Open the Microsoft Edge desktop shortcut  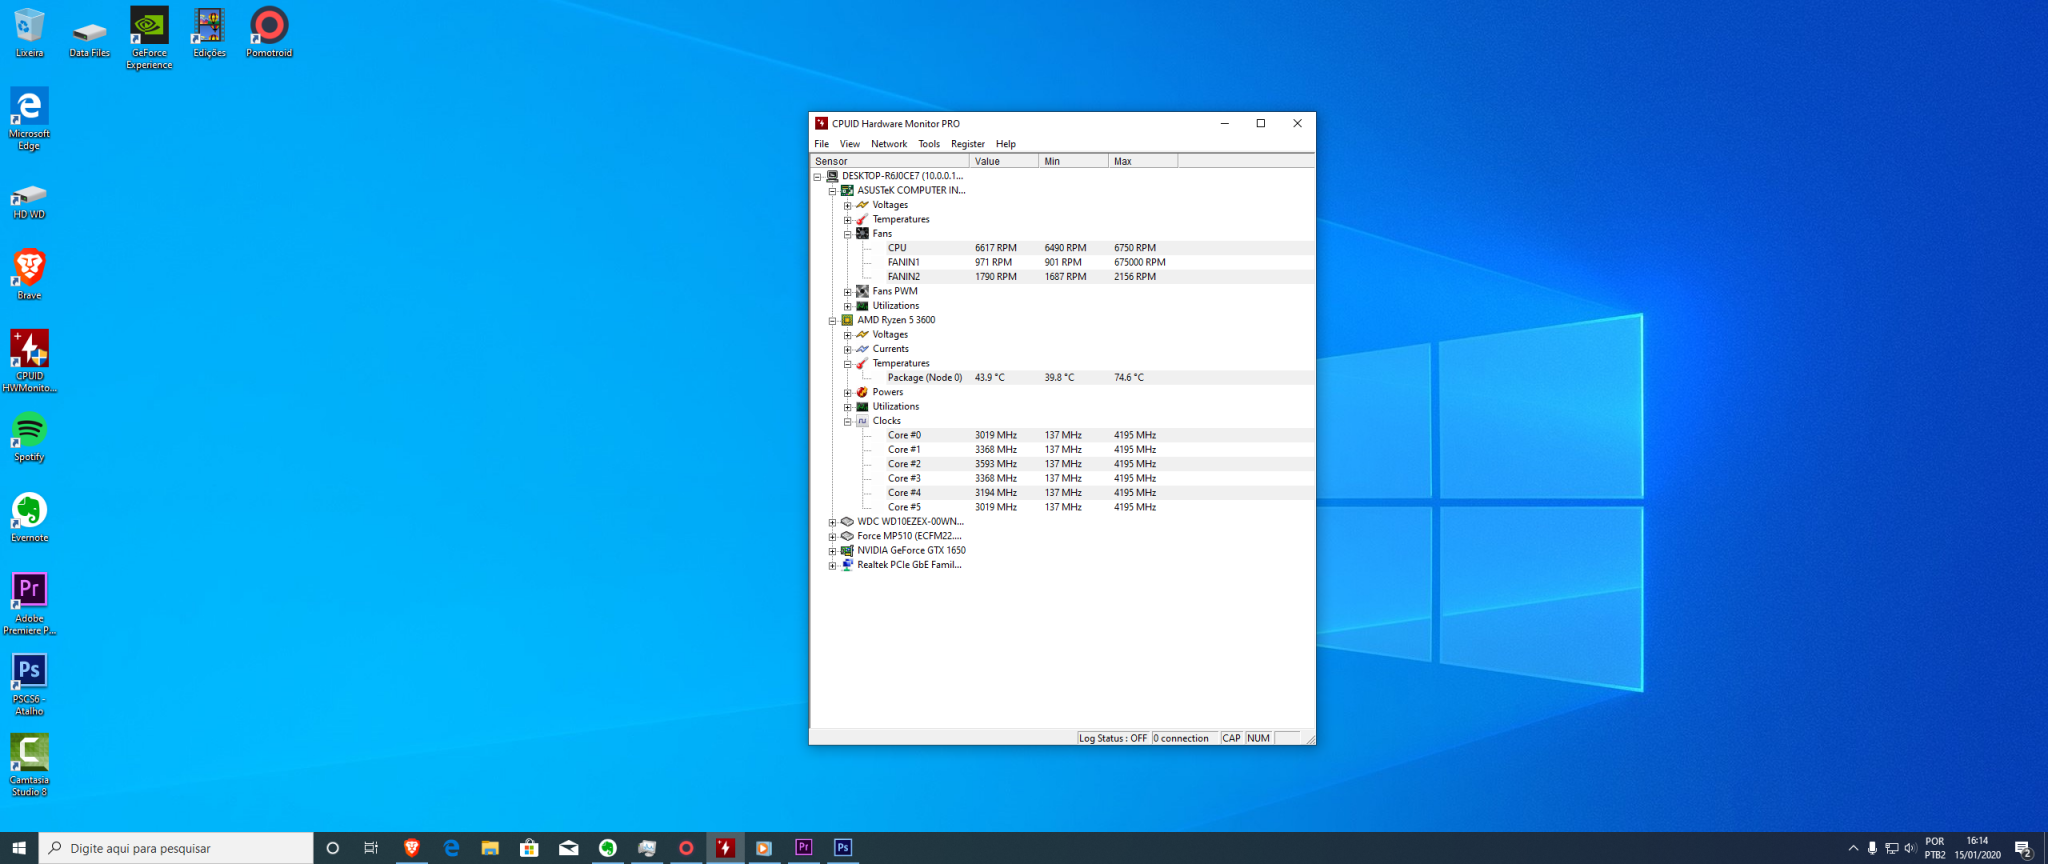tap(29, 119)
